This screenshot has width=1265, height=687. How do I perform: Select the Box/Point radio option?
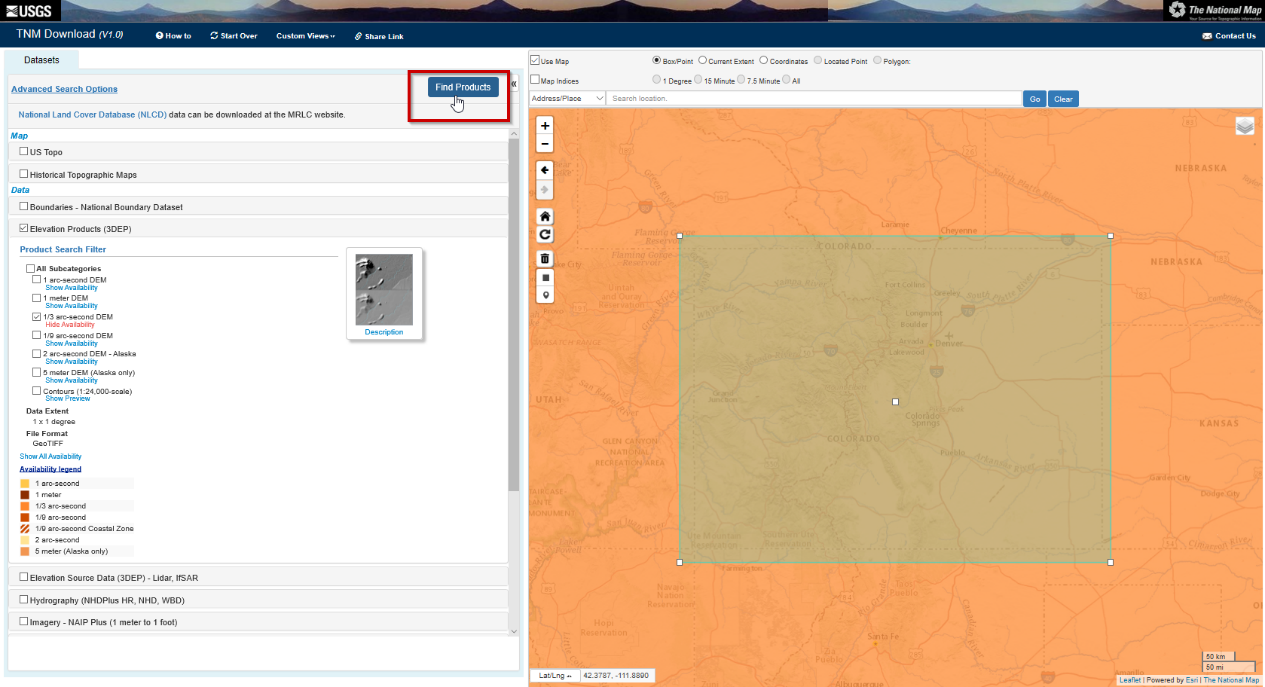click(x=657, y=61)
